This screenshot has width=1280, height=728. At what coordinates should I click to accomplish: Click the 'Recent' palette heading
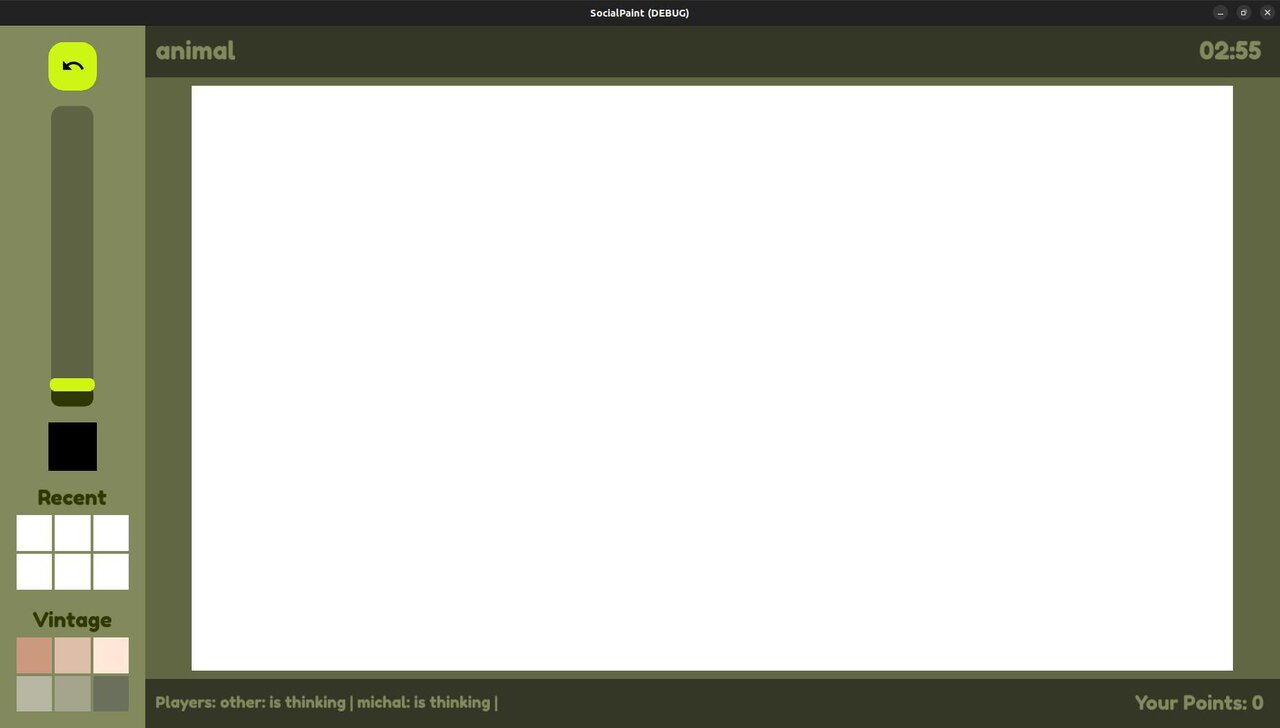(72, 498)
